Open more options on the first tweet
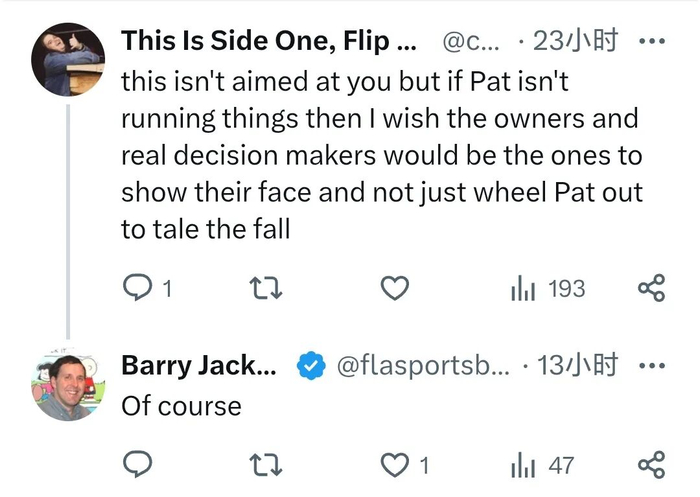700x497 pixels. [x=651, y=42]
